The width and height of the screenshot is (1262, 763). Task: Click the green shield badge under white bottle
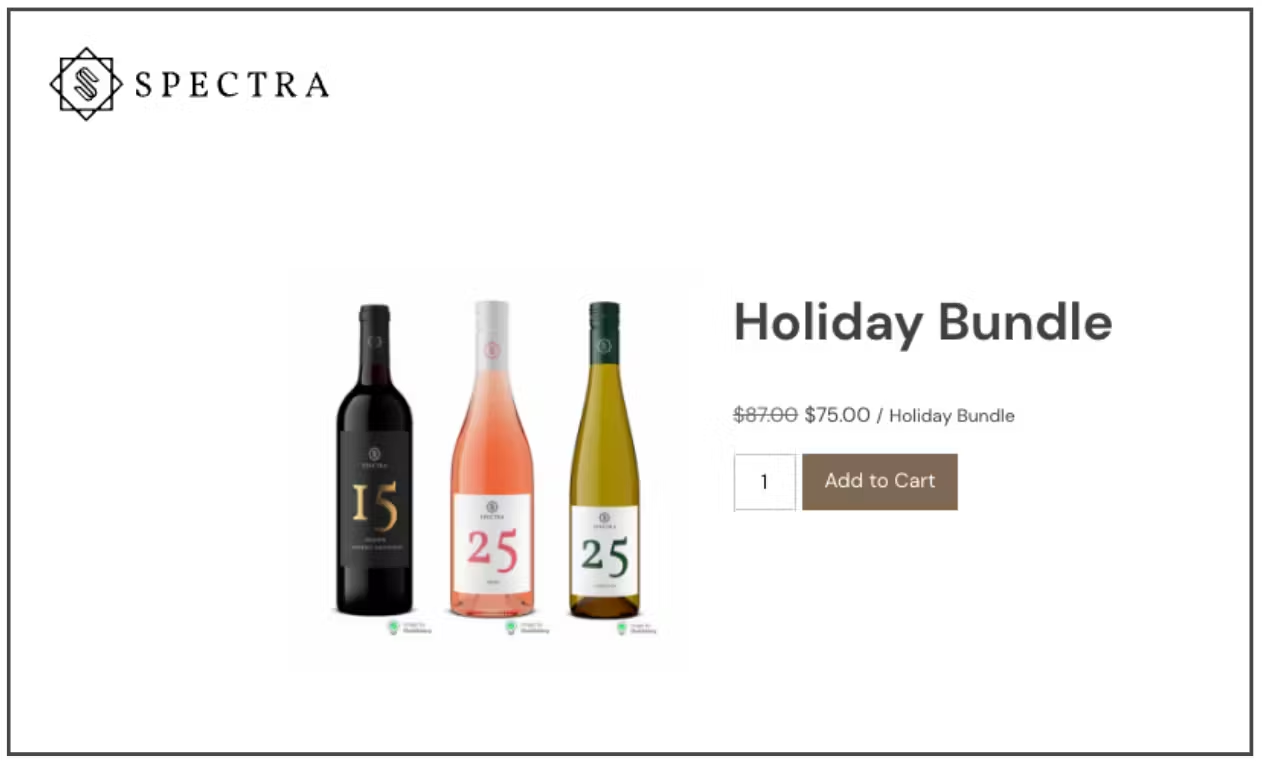[x=622, y=628]
